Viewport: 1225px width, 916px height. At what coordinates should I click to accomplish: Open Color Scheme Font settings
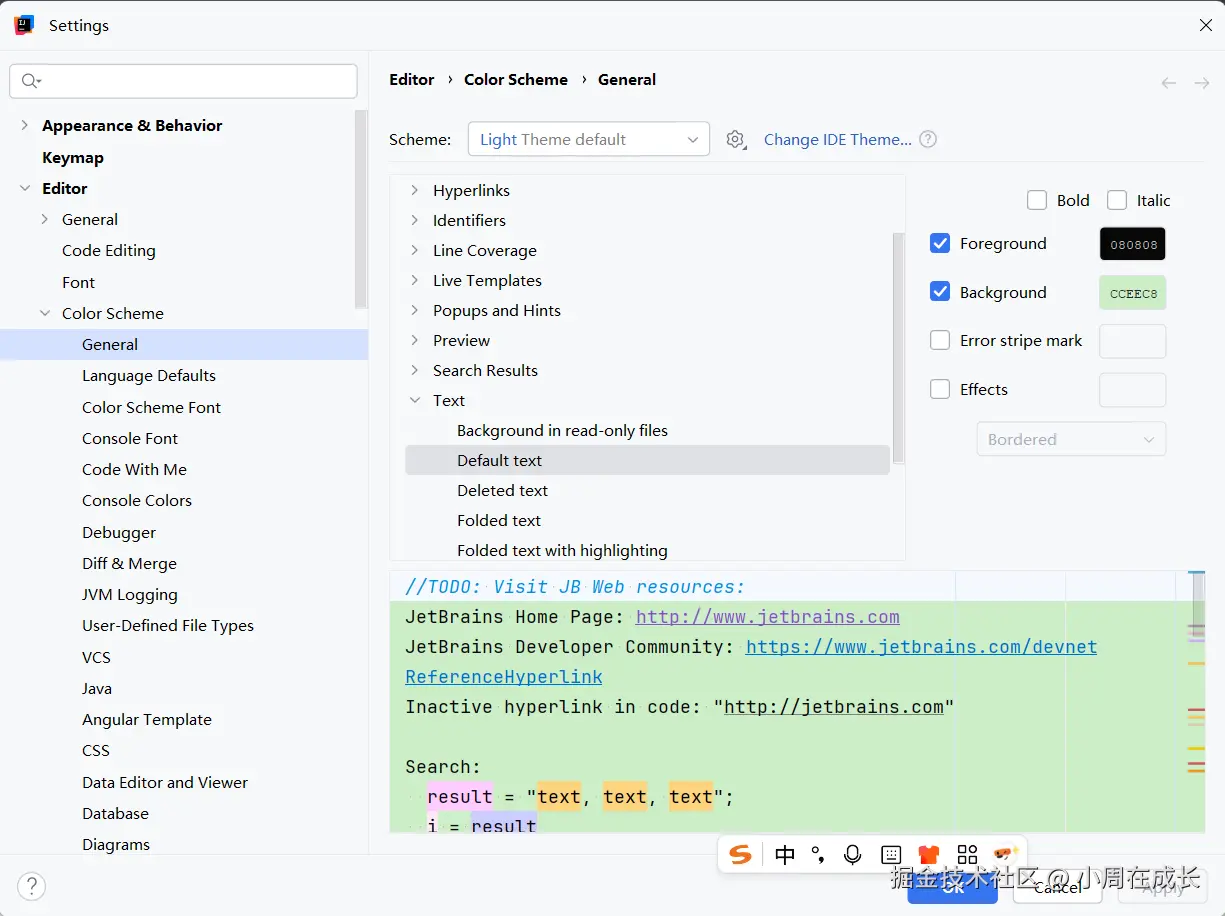[x=152, y=407]
